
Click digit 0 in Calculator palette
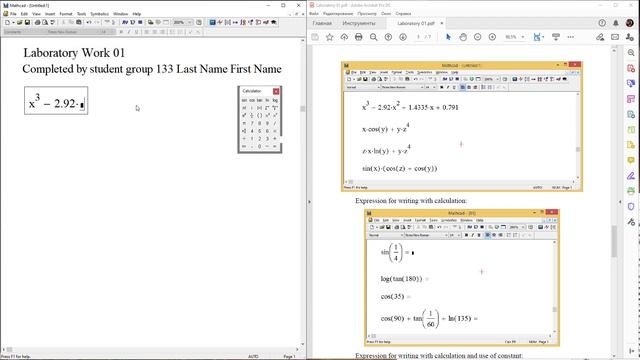pyautogui.click(x=260, y=146)
